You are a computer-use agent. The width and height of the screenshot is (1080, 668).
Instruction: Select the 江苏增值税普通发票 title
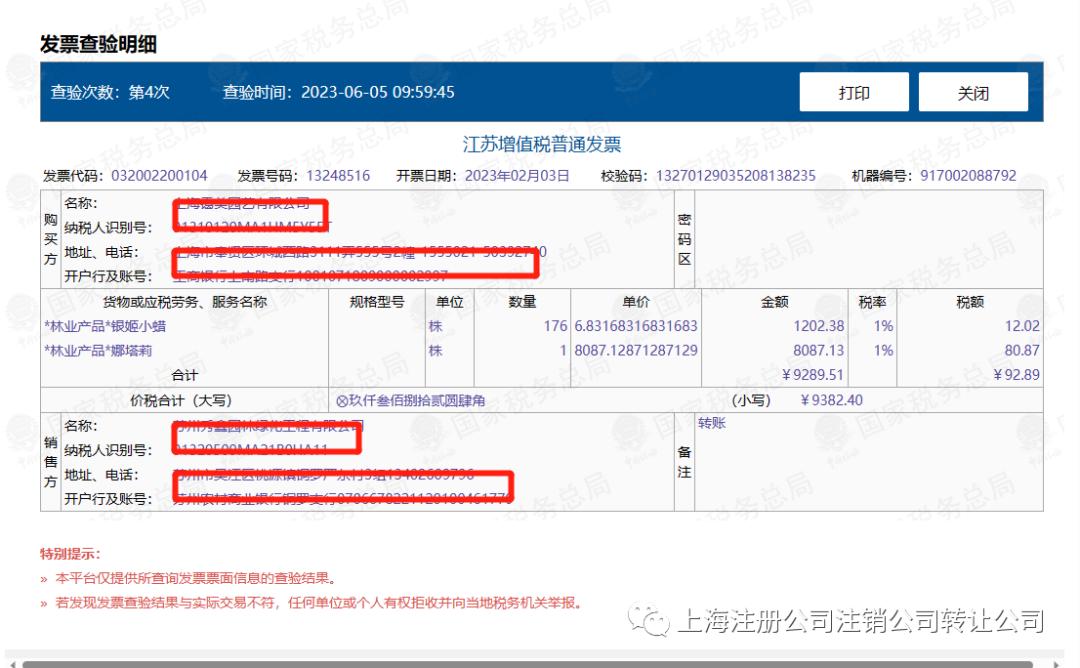tap(540, 144)
